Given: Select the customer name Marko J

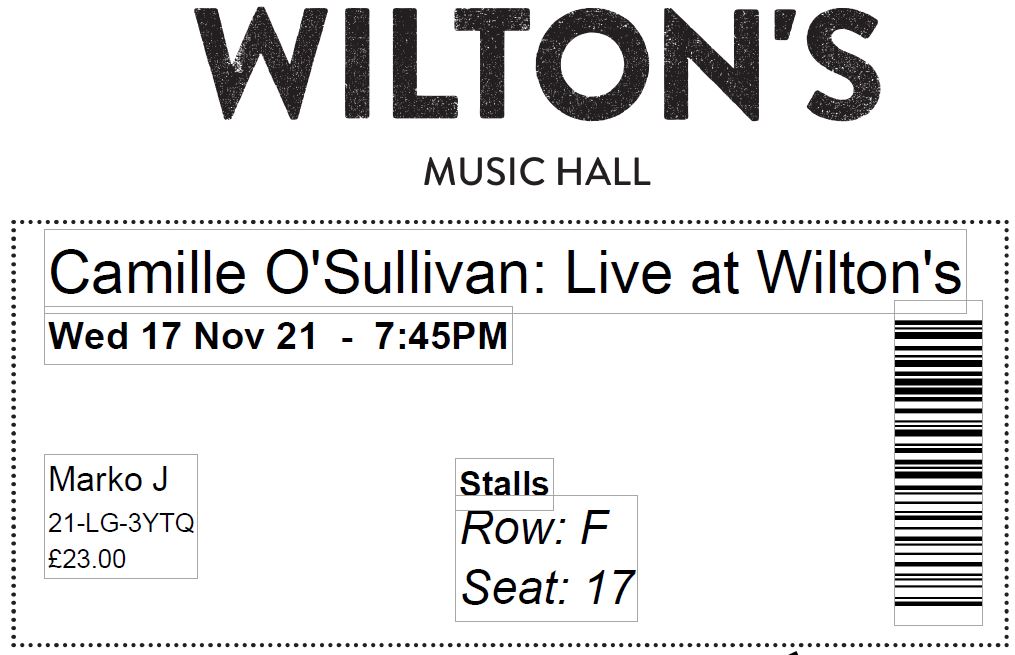Looking at the screenshot, I should pyautogui.click(x=108, y=479).
